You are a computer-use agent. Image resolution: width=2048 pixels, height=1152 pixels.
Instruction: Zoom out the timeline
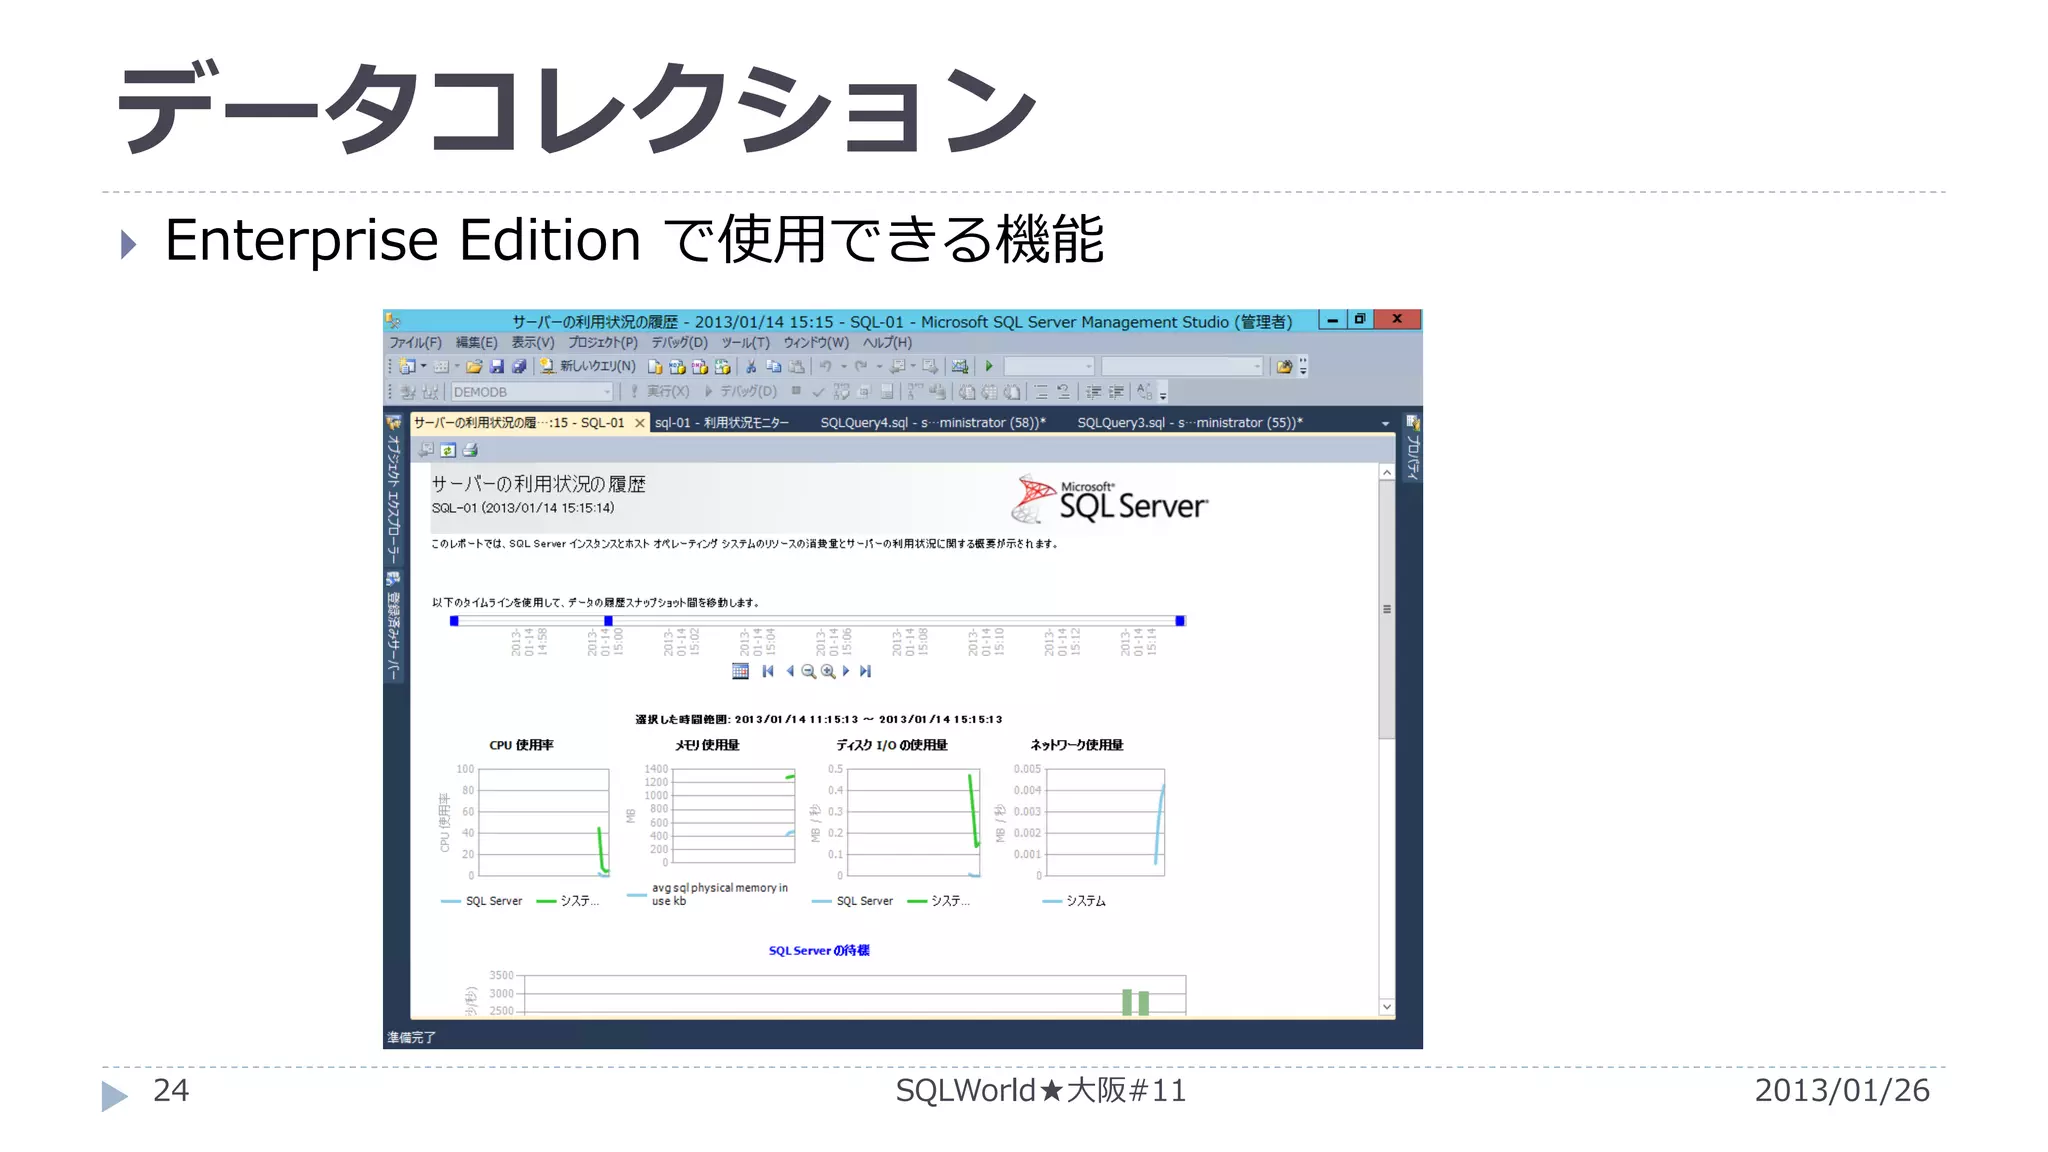(x=808, y=671)
